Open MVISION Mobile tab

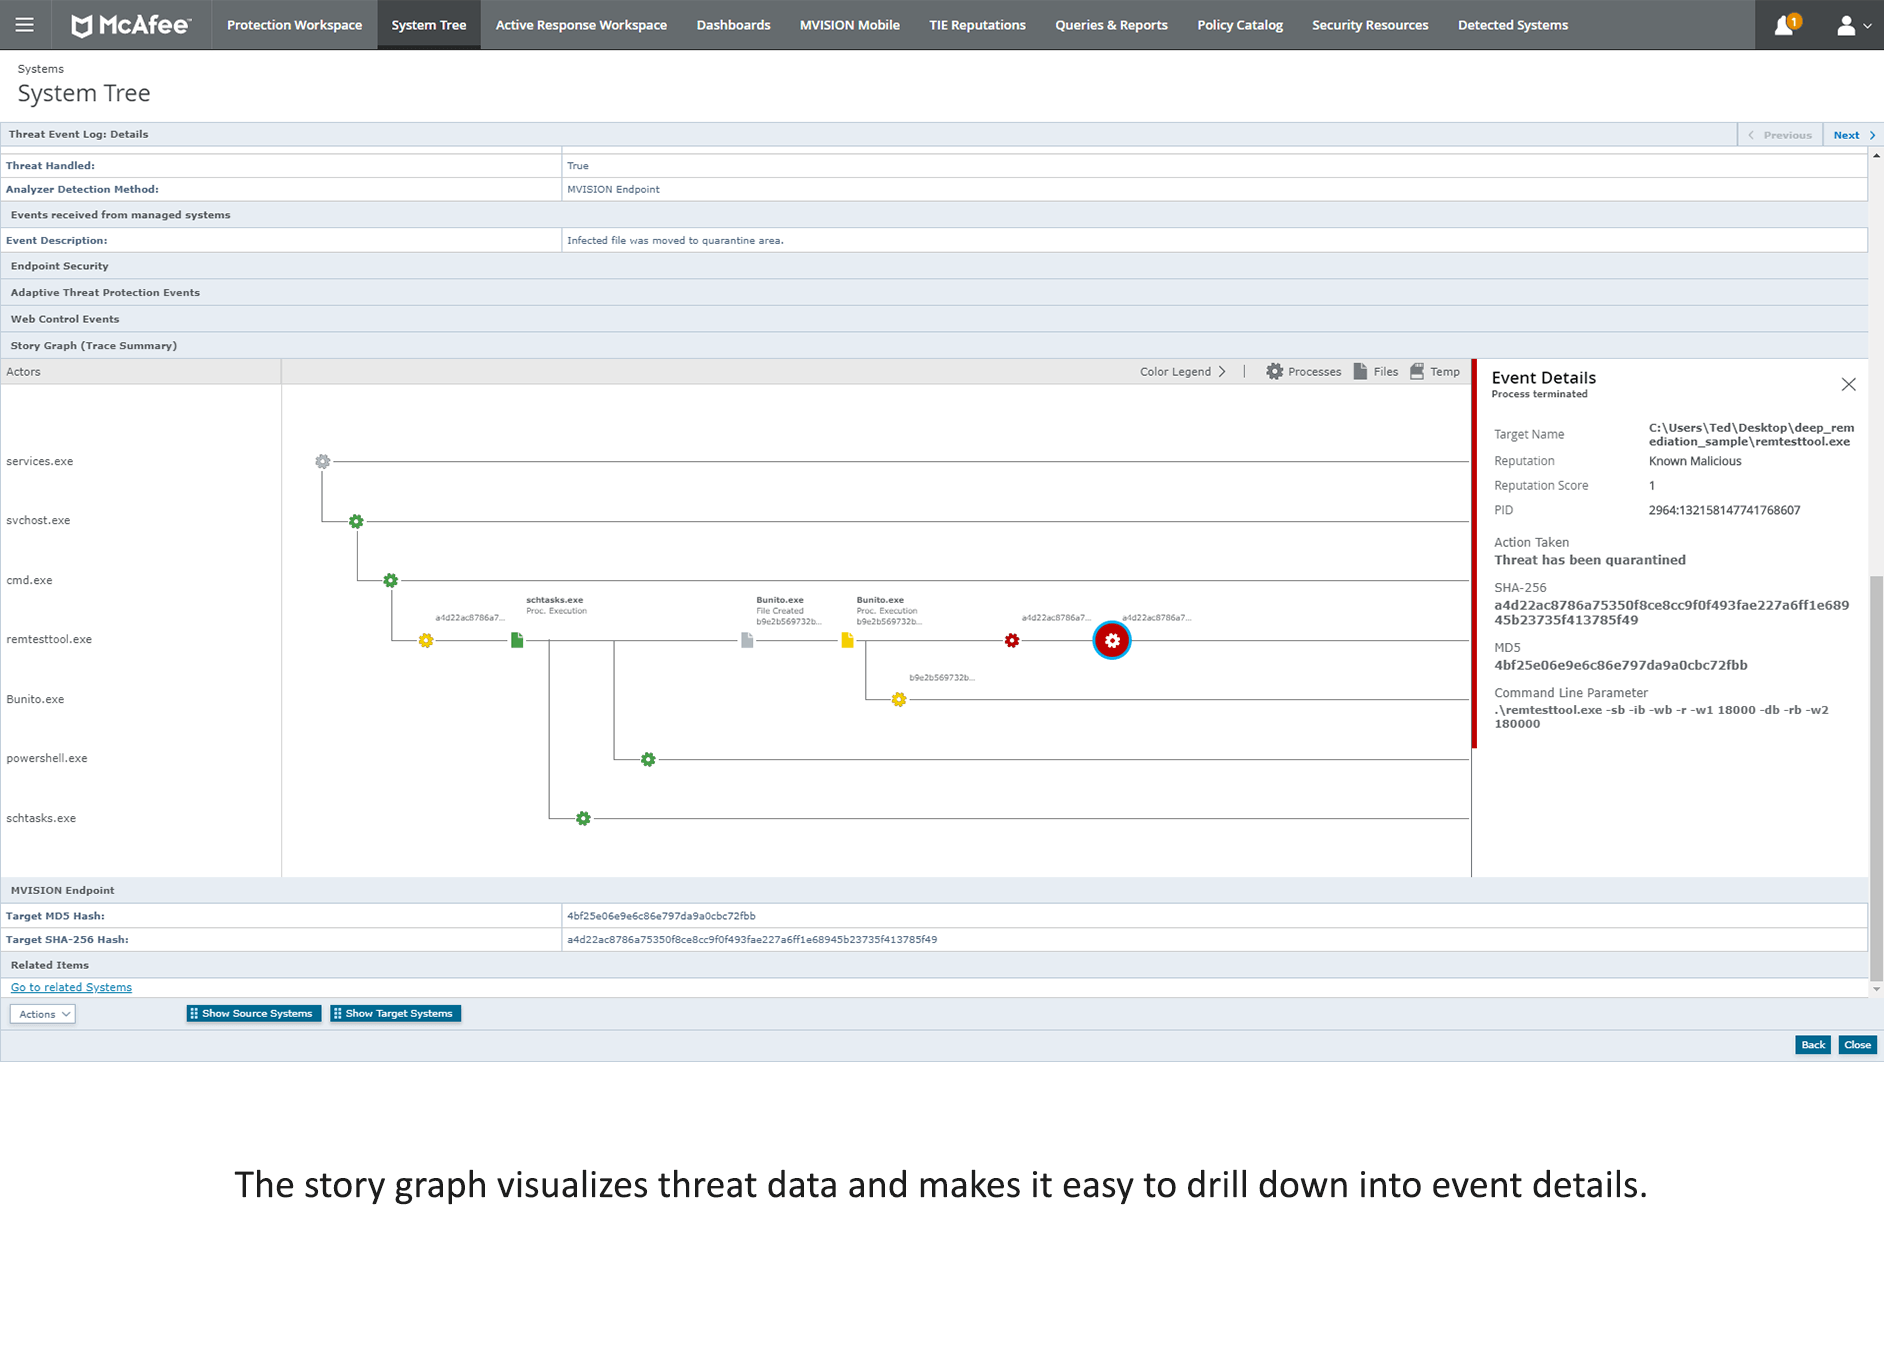tap(849, 25)
